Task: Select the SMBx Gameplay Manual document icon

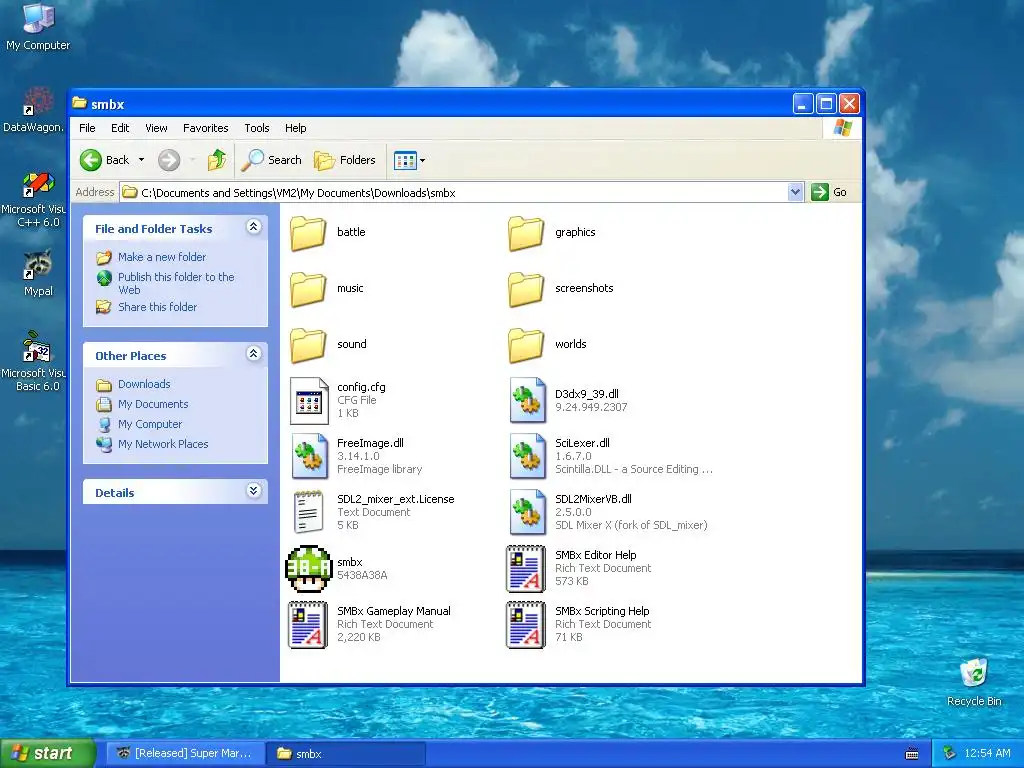Action: pos(308,625)
